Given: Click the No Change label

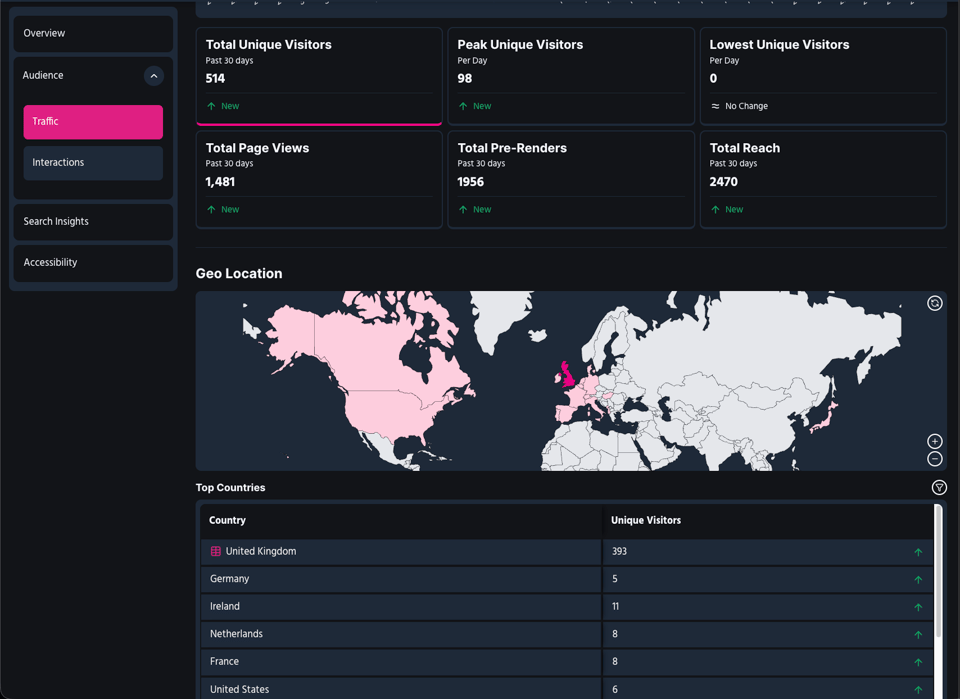Looking at the screenshot, I should coord(746,106).
